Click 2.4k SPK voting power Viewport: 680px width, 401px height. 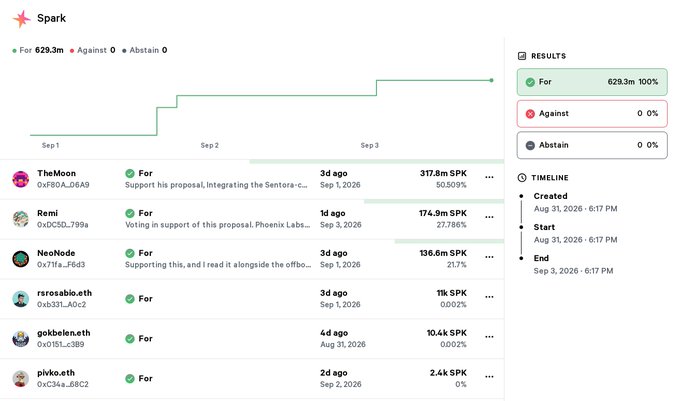pos(448,373)
